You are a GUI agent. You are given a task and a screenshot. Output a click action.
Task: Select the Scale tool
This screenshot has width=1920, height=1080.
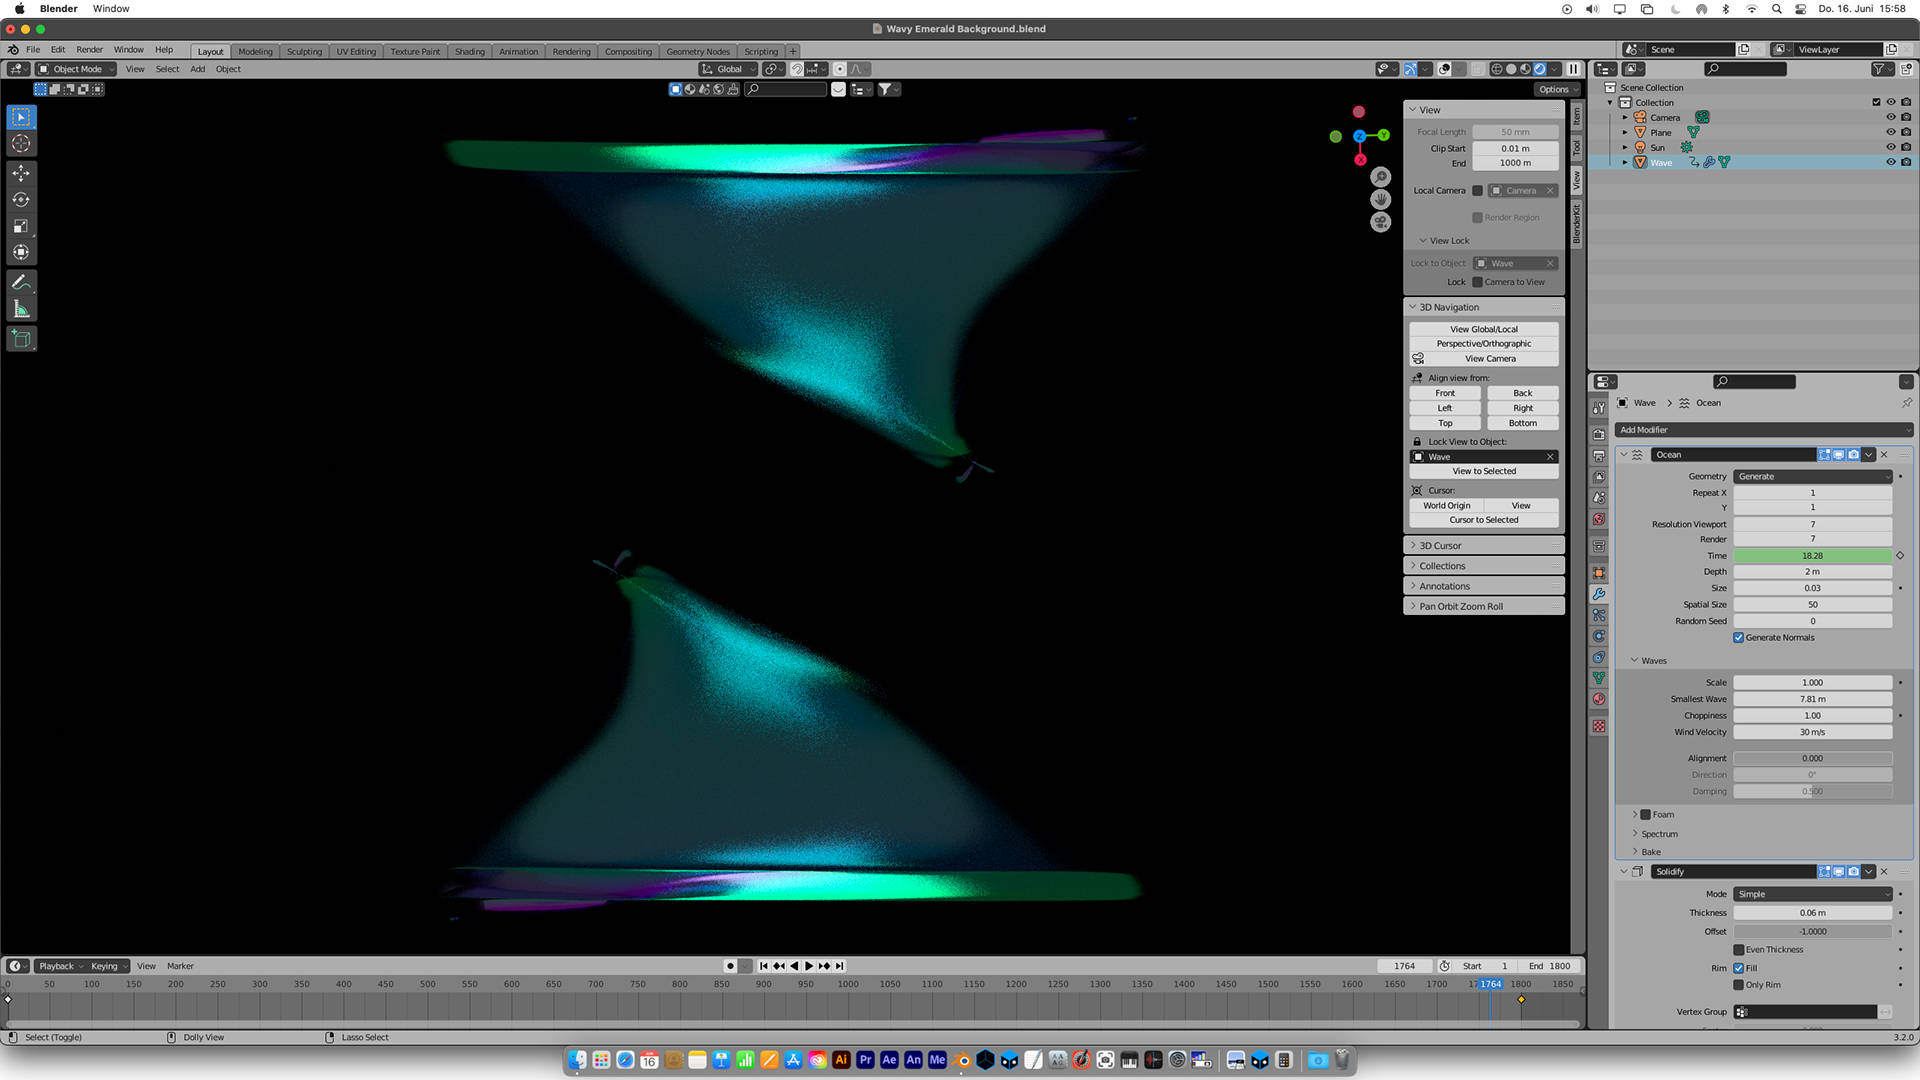21,226
